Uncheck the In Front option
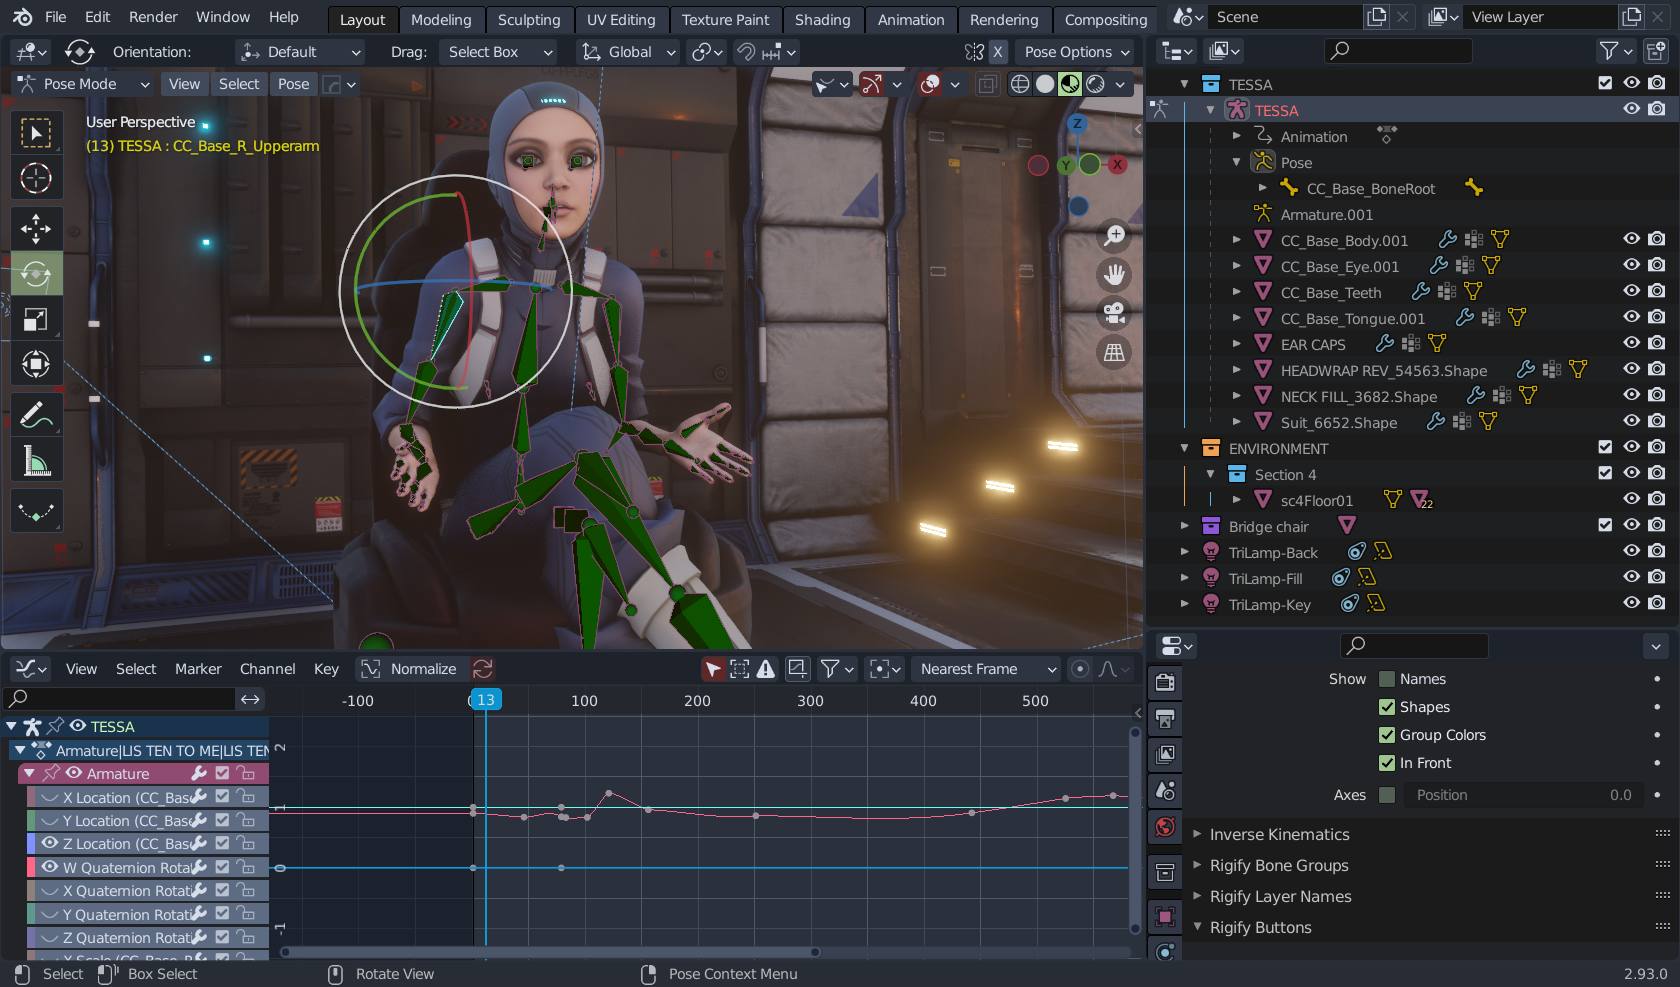The image size is (1680, 987). [1387, 763]
